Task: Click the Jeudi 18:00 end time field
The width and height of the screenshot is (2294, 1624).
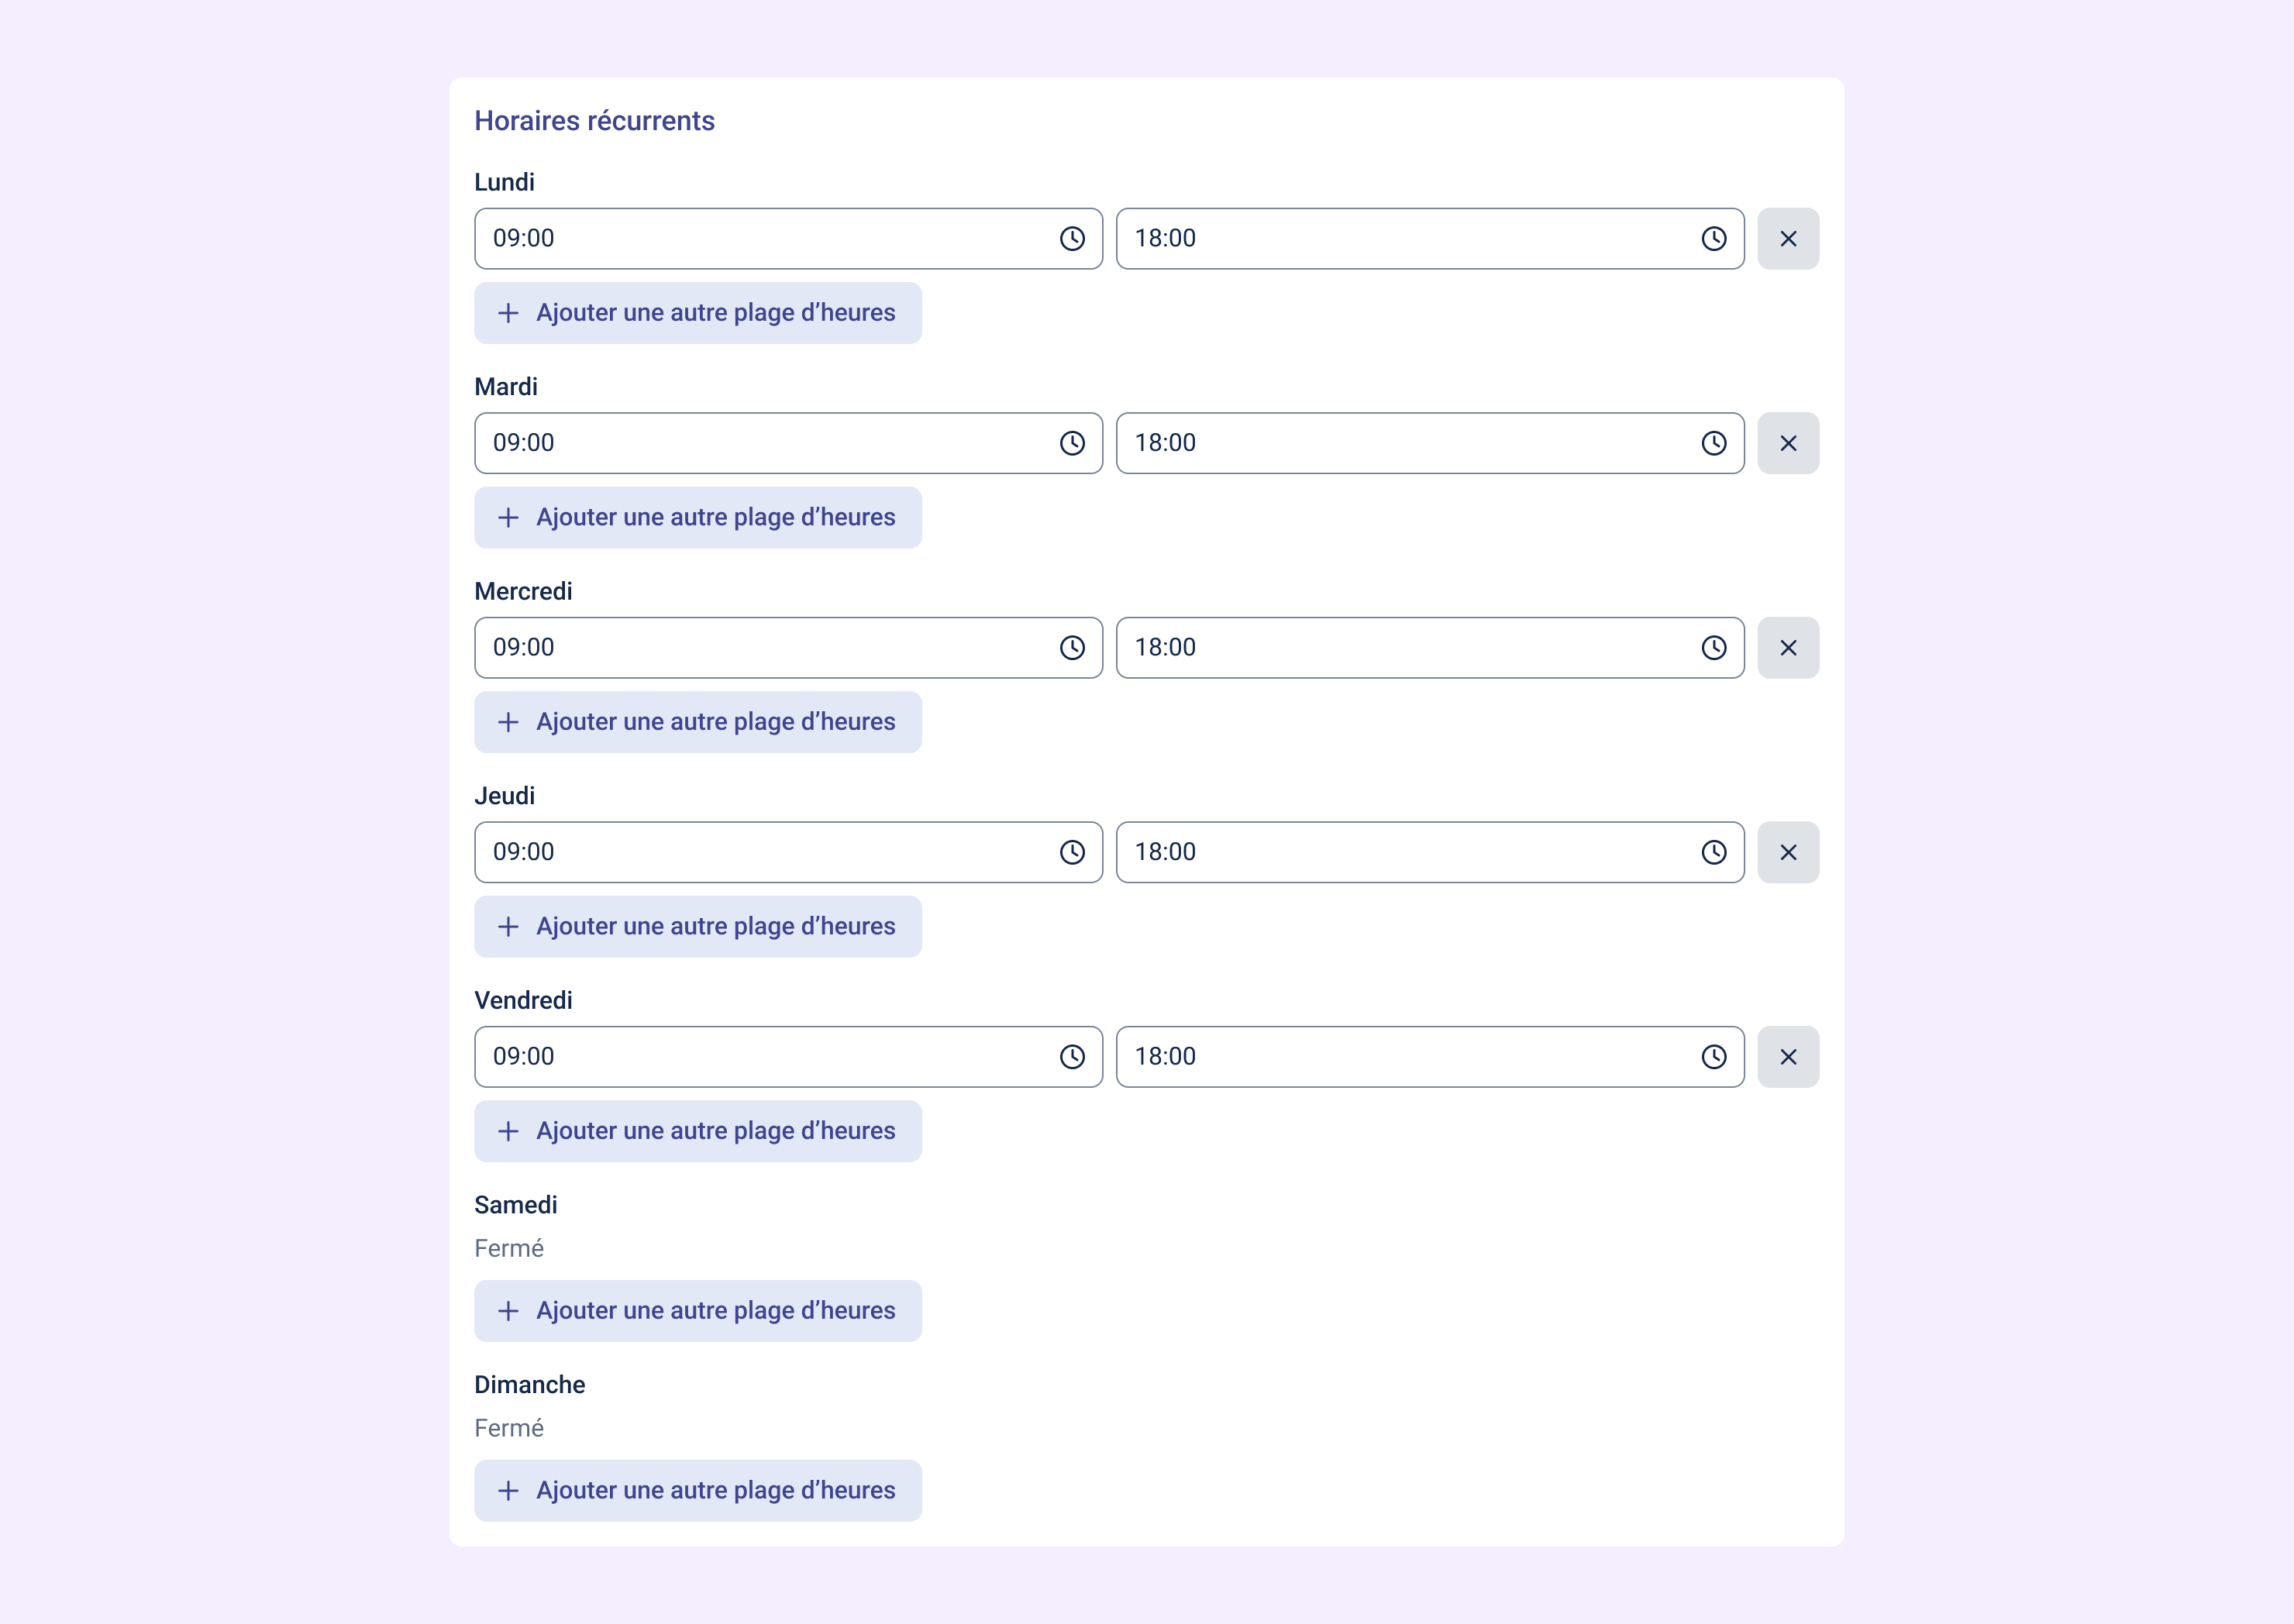Action: click(1400, 852)
